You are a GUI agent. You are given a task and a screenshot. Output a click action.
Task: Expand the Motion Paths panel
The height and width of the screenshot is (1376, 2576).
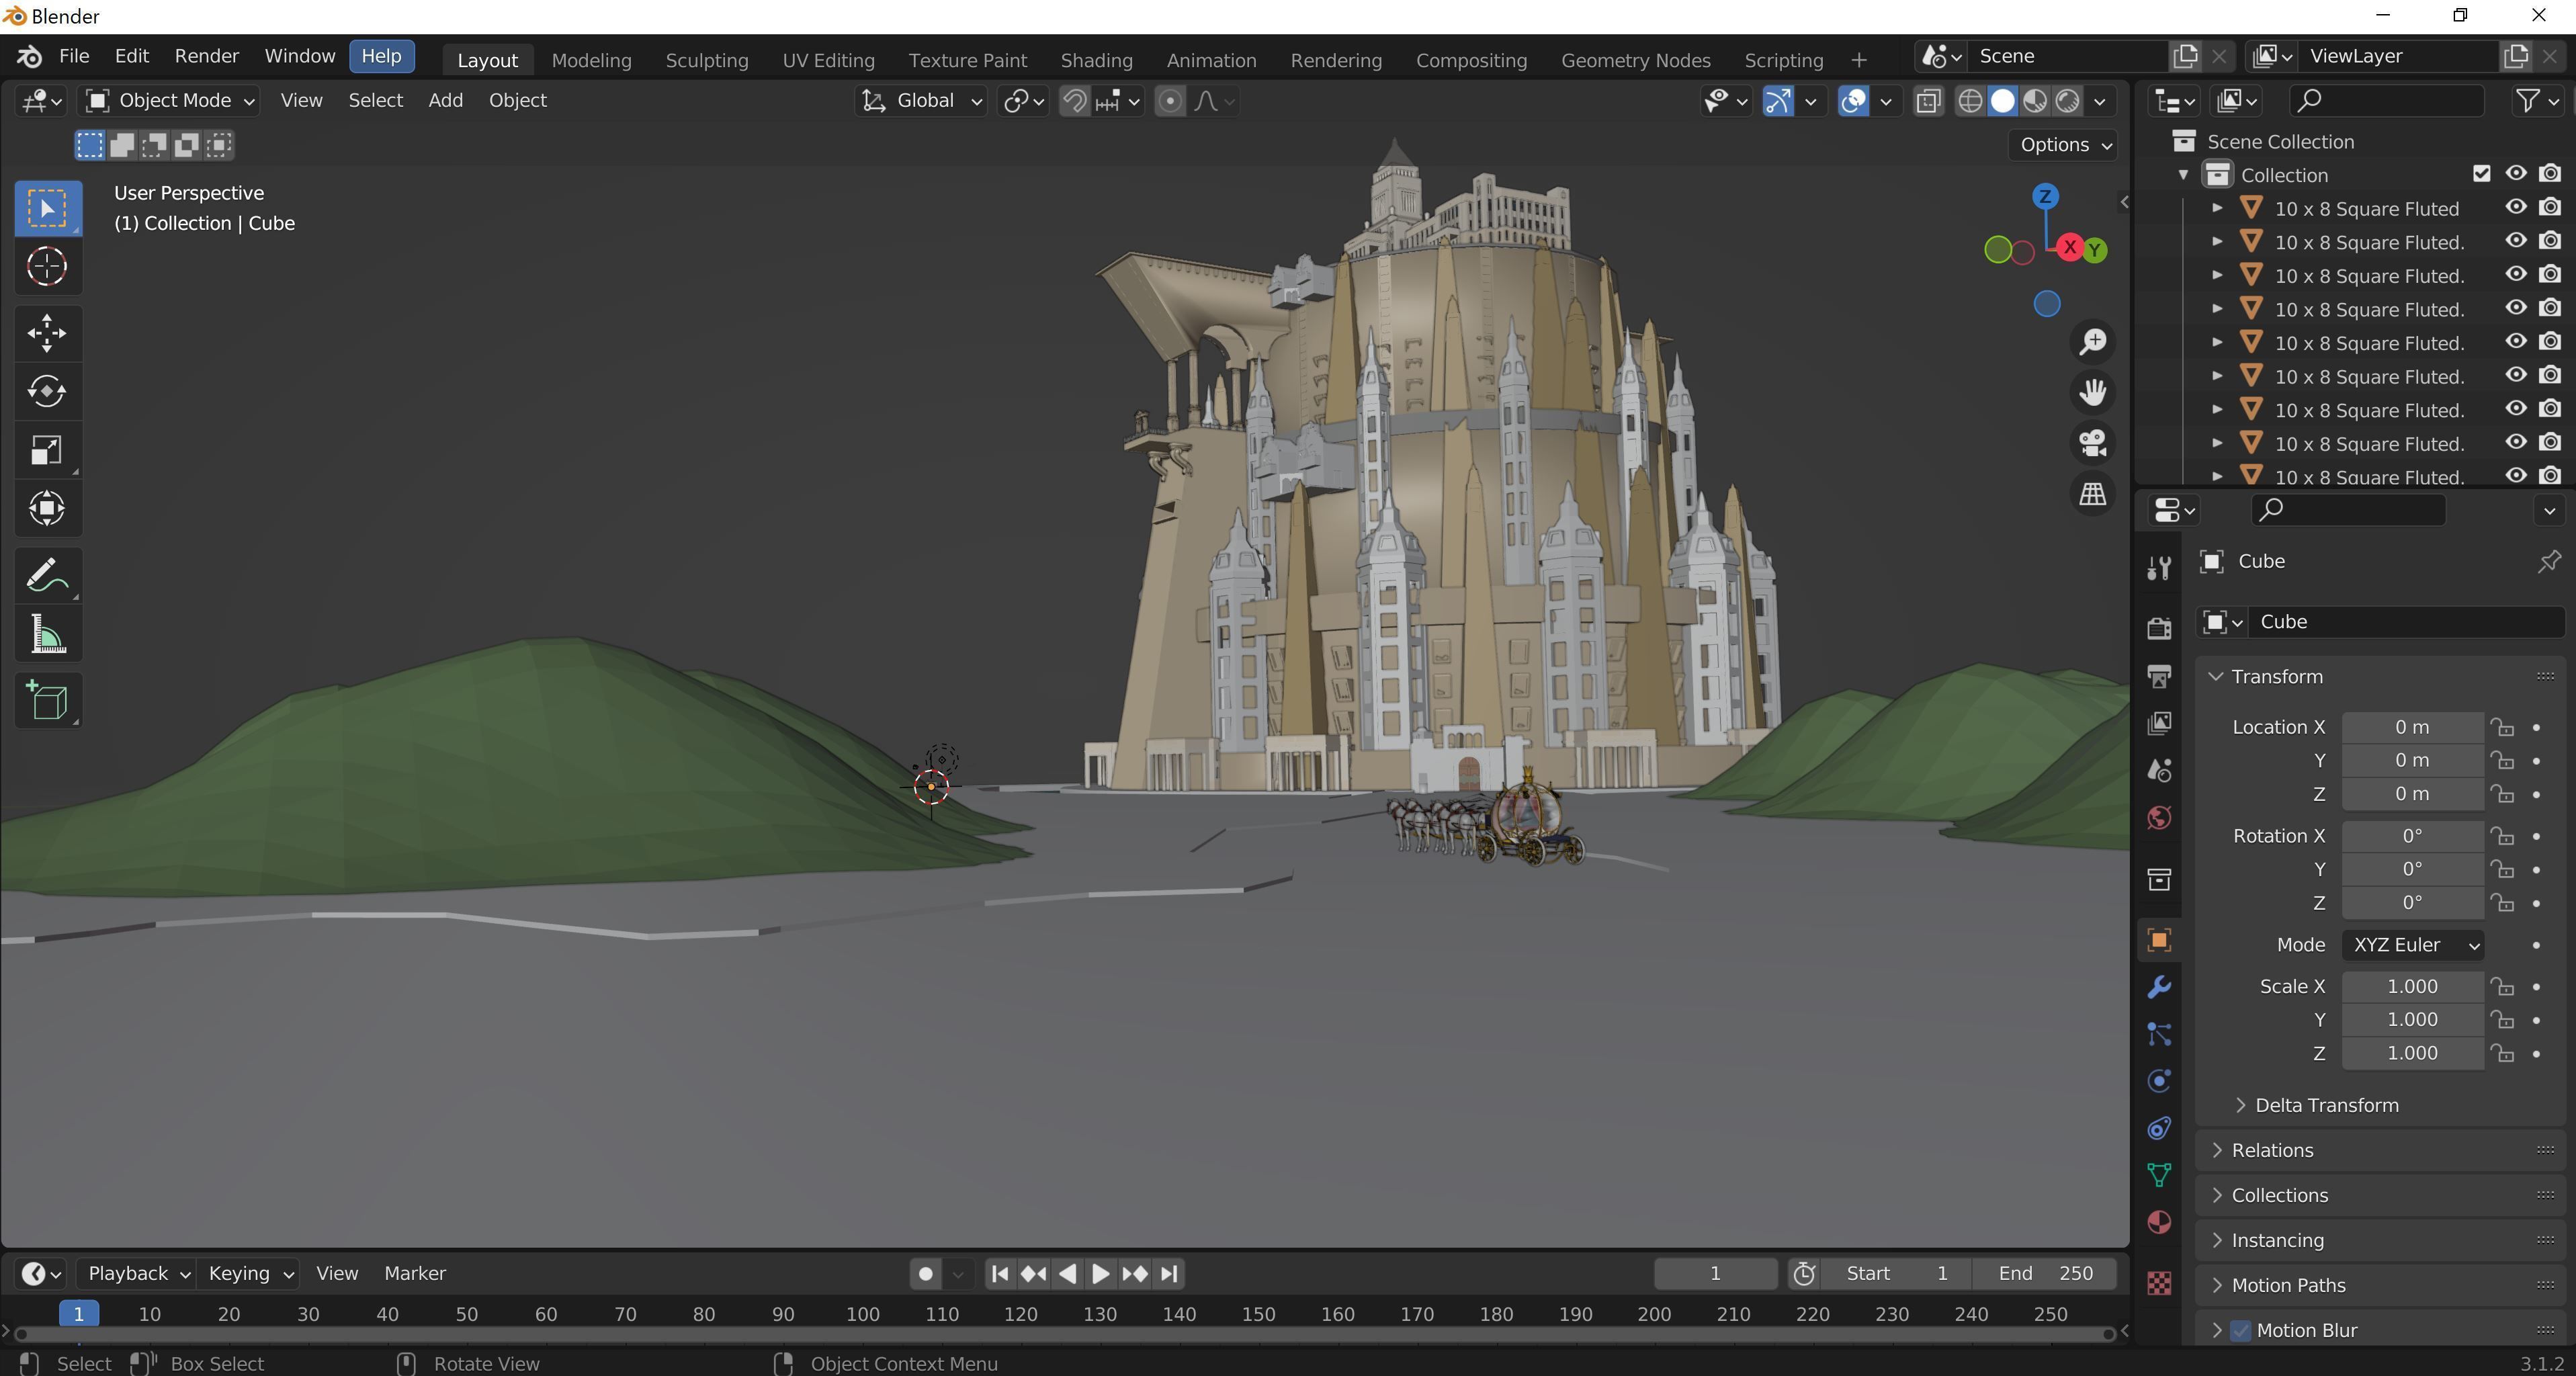pos(2288,1285)
